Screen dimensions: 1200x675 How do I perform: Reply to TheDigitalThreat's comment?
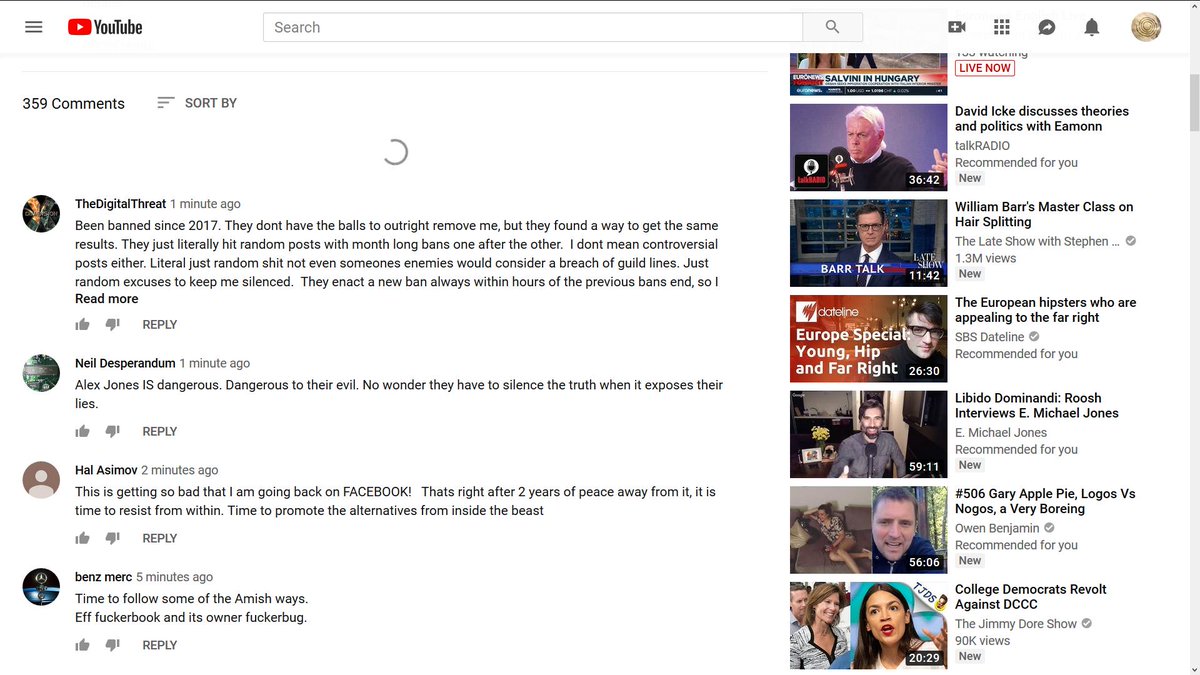[160, 325]
